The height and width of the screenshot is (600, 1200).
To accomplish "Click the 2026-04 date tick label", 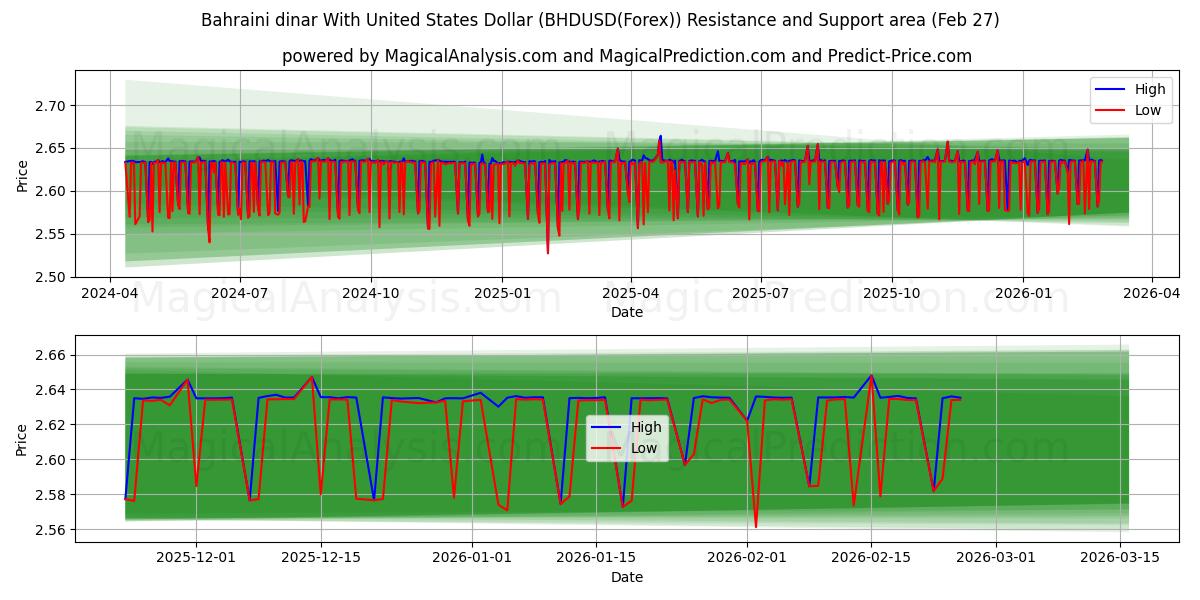I will [1152, 295].
